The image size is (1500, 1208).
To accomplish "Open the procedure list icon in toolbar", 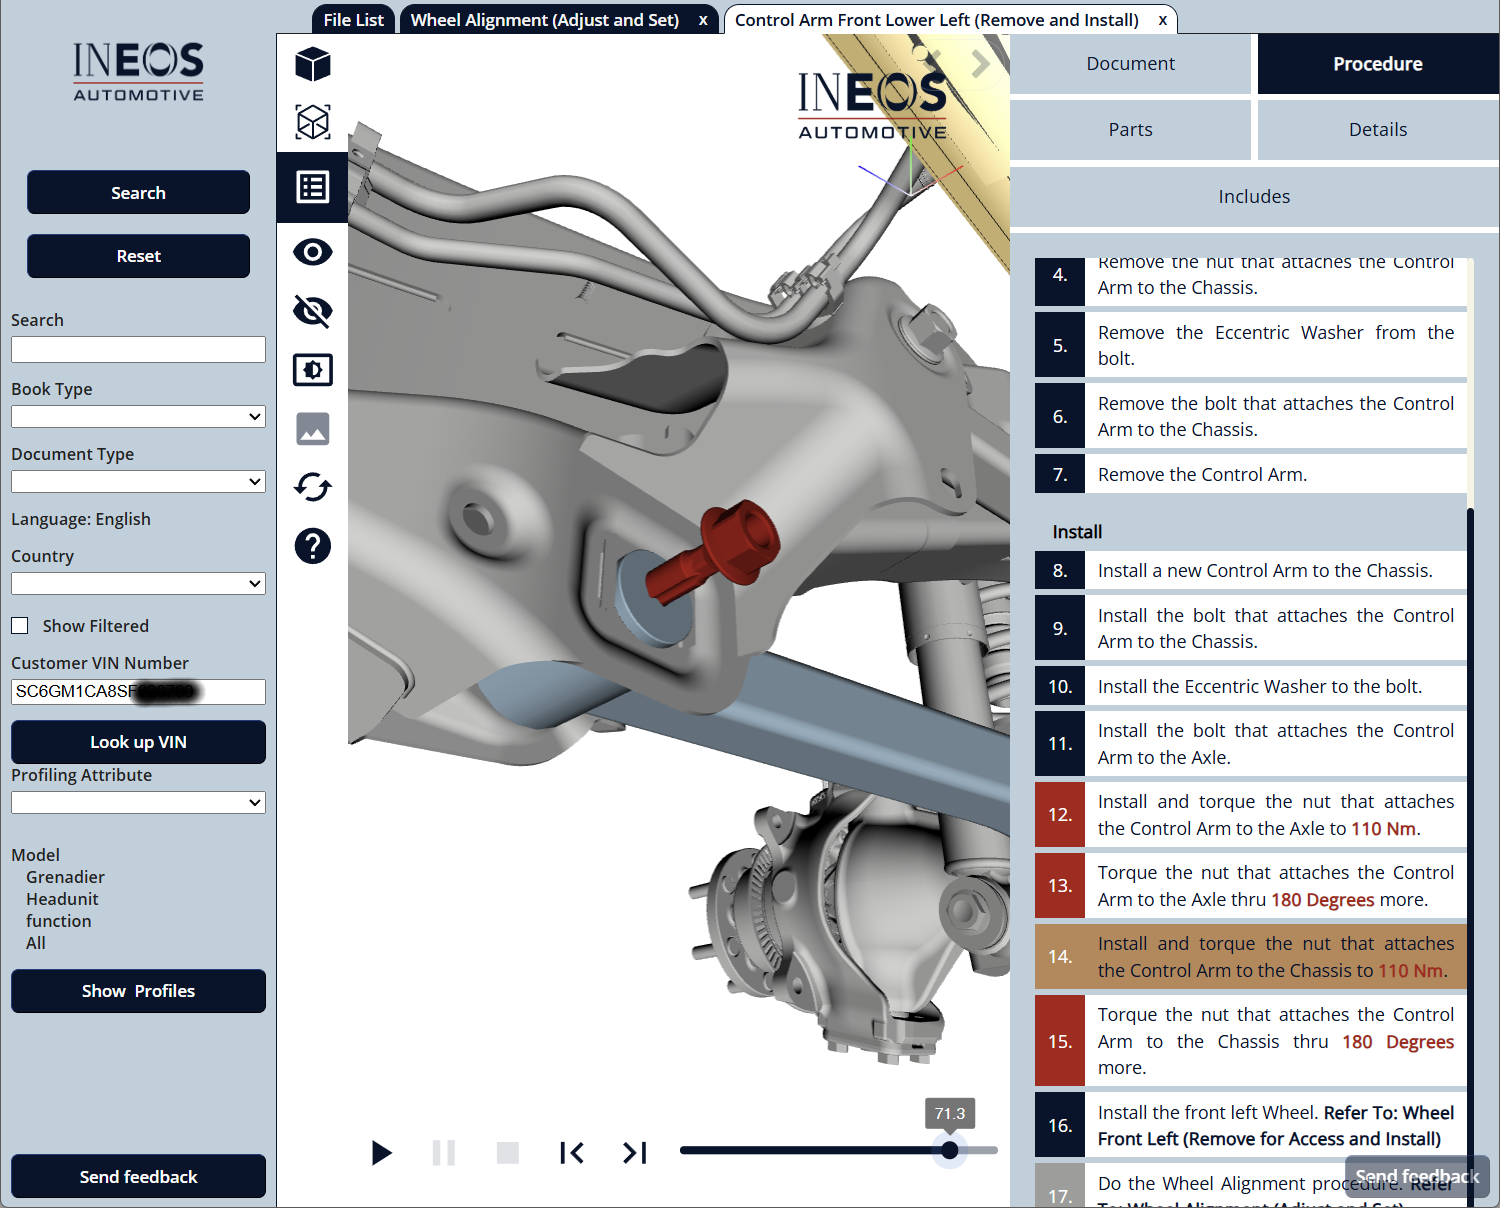I will (313, 187).
